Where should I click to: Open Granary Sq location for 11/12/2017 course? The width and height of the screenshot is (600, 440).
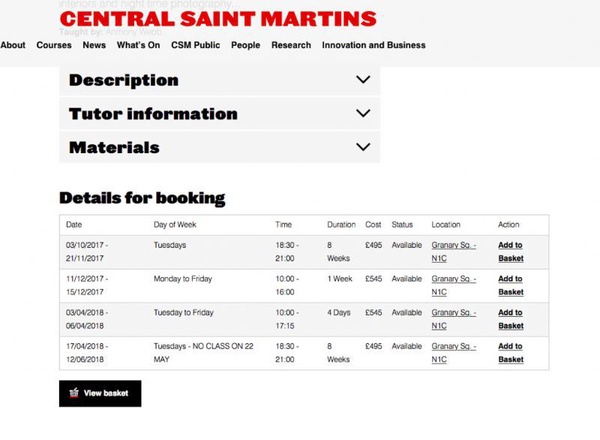pyautogui.click(x=454, y=285)
